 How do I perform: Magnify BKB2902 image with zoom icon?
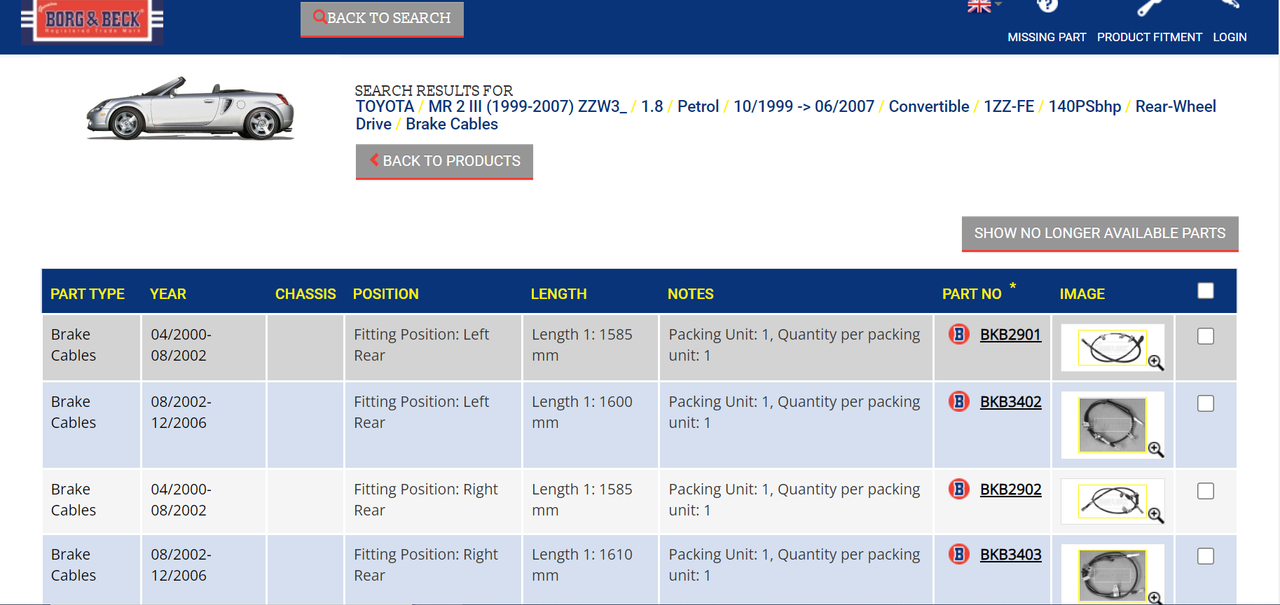coord(1156,515)
